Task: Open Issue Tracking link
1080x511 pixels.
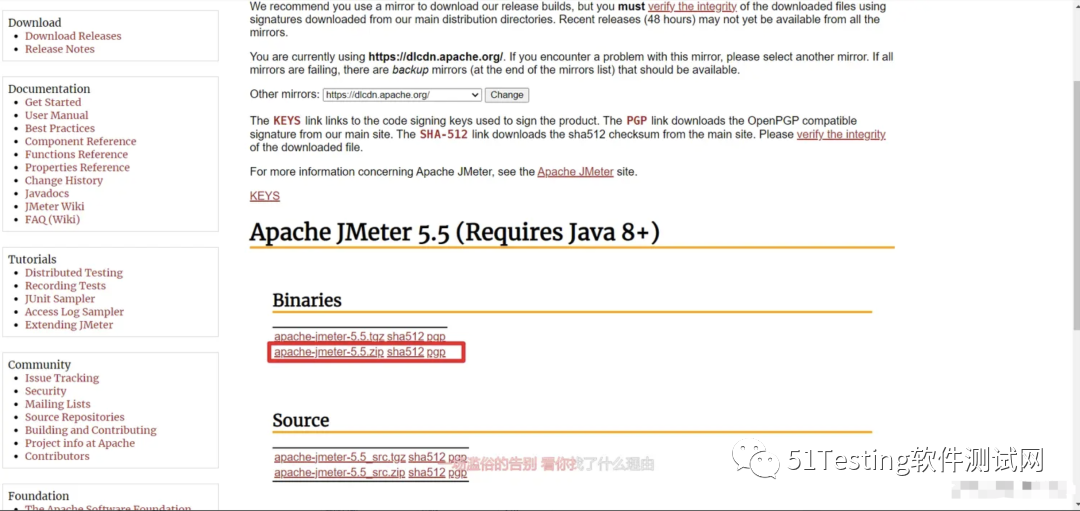Action: [62, 378]
